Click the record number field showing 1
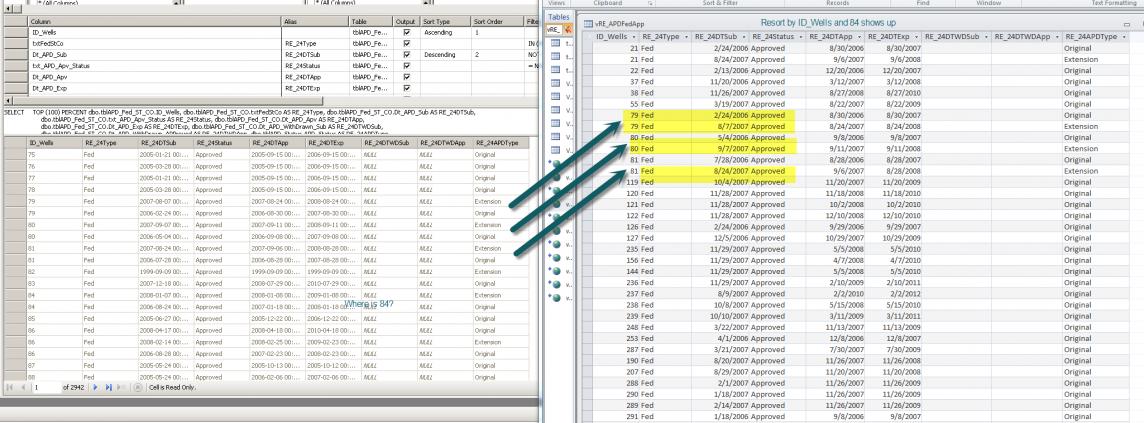 tap(46, 387)
